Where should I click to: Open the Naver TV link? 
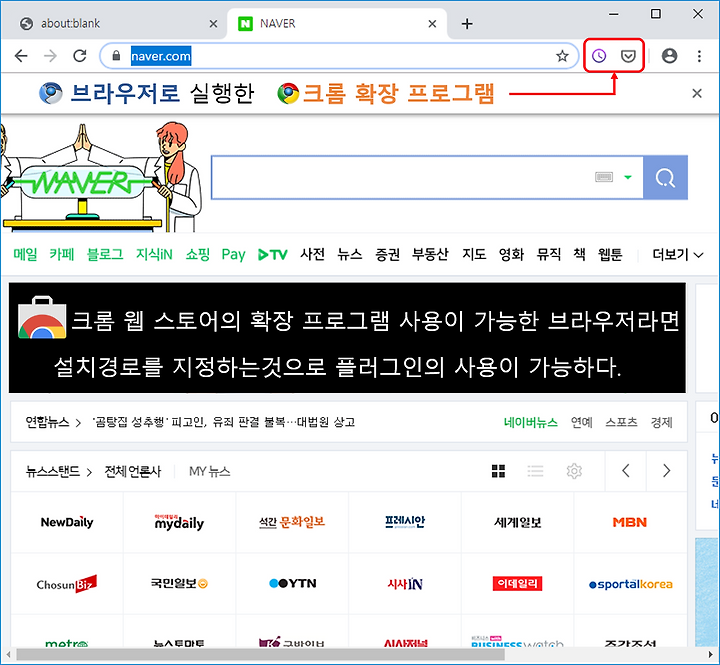[x=273, y=254]
